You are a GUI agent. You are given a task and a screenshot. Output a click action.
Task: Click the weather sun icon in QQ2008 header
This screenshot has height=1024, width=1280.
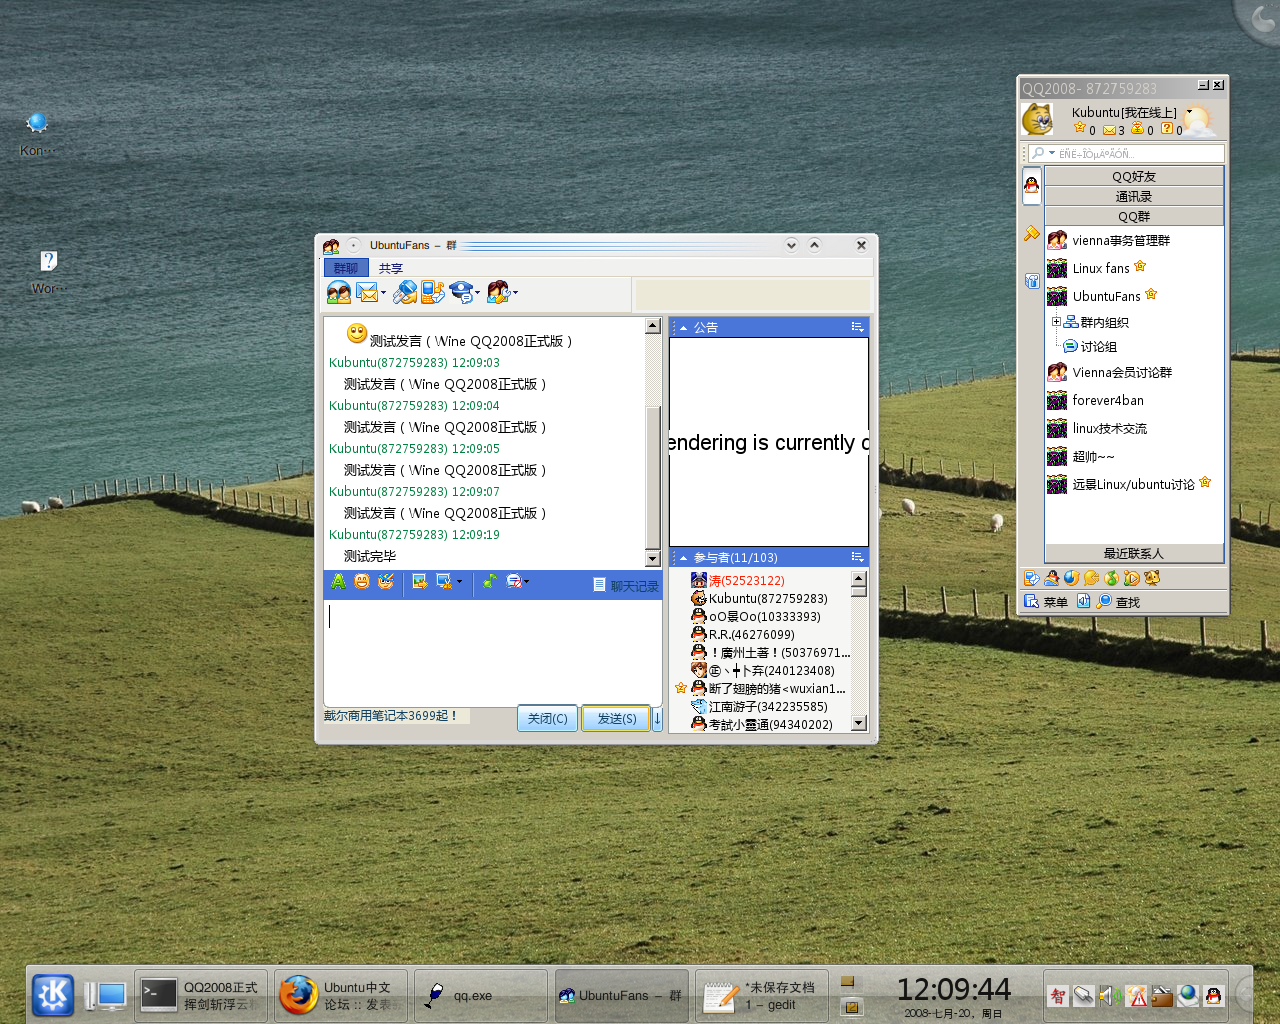1199,121
